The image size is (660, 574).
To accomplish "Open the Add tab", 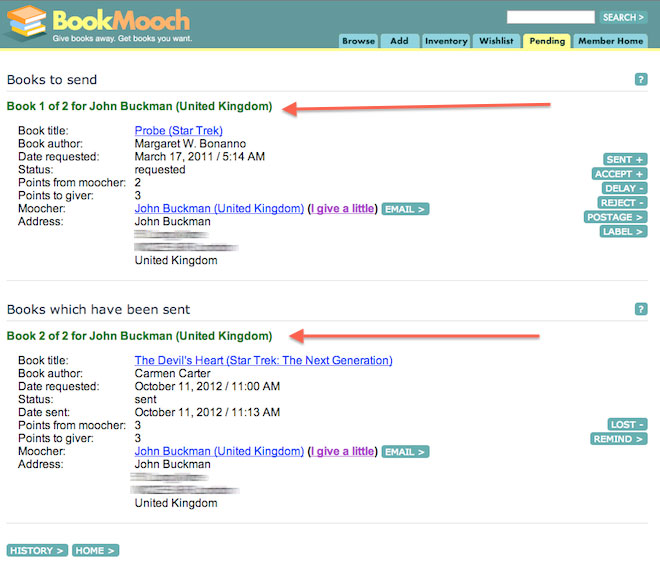I will pyautogui.click(x=399, y=41).
